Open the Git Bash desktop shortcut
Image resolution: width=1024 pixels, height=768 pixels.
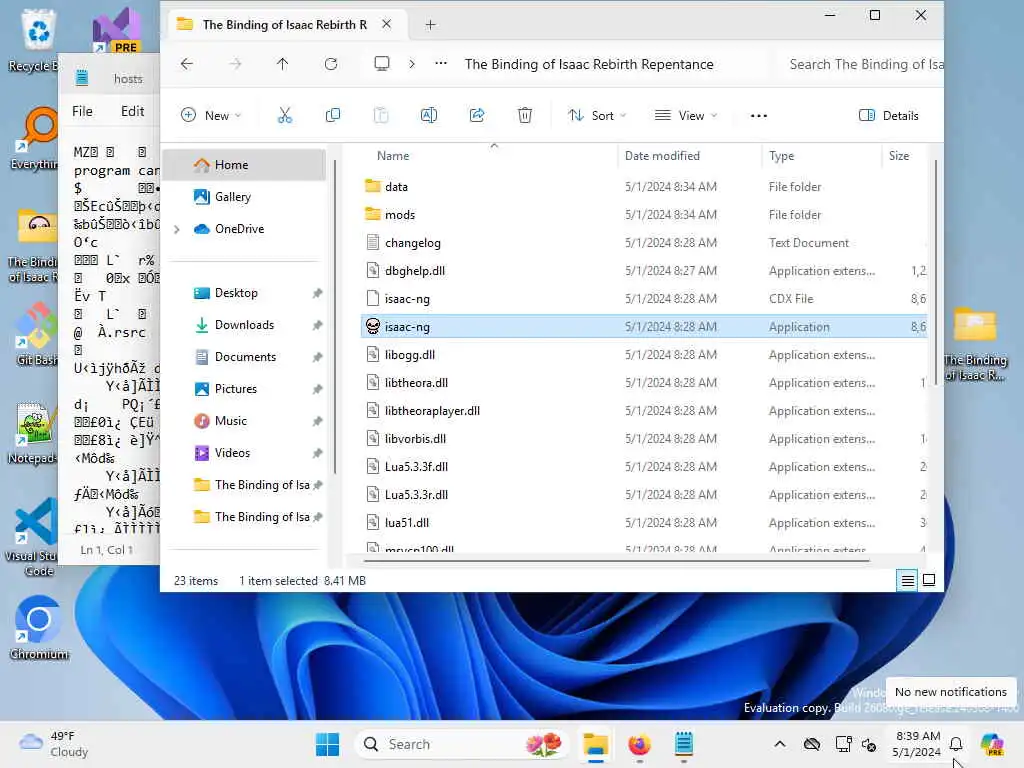tap(37, 334)
